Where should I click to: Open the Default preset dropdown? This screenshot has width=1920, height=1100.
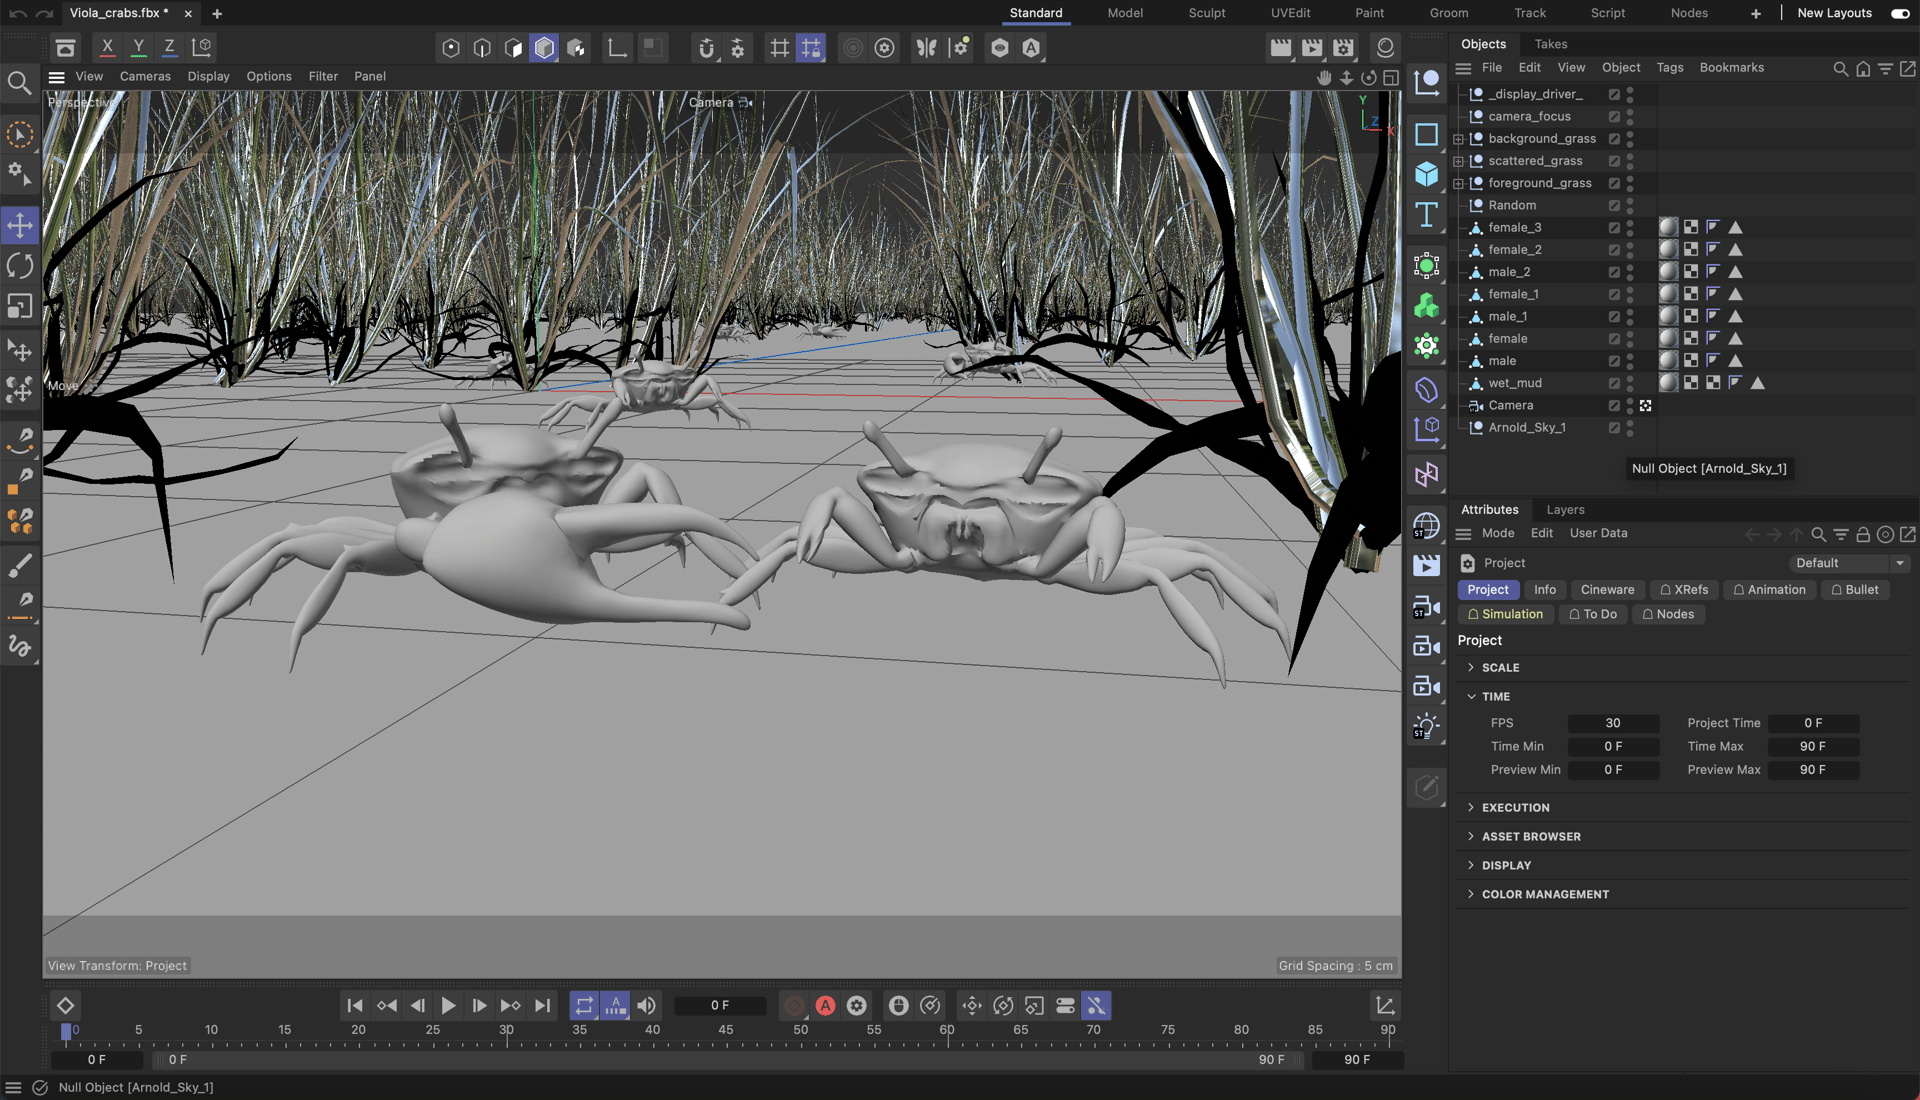(1849, 563)
